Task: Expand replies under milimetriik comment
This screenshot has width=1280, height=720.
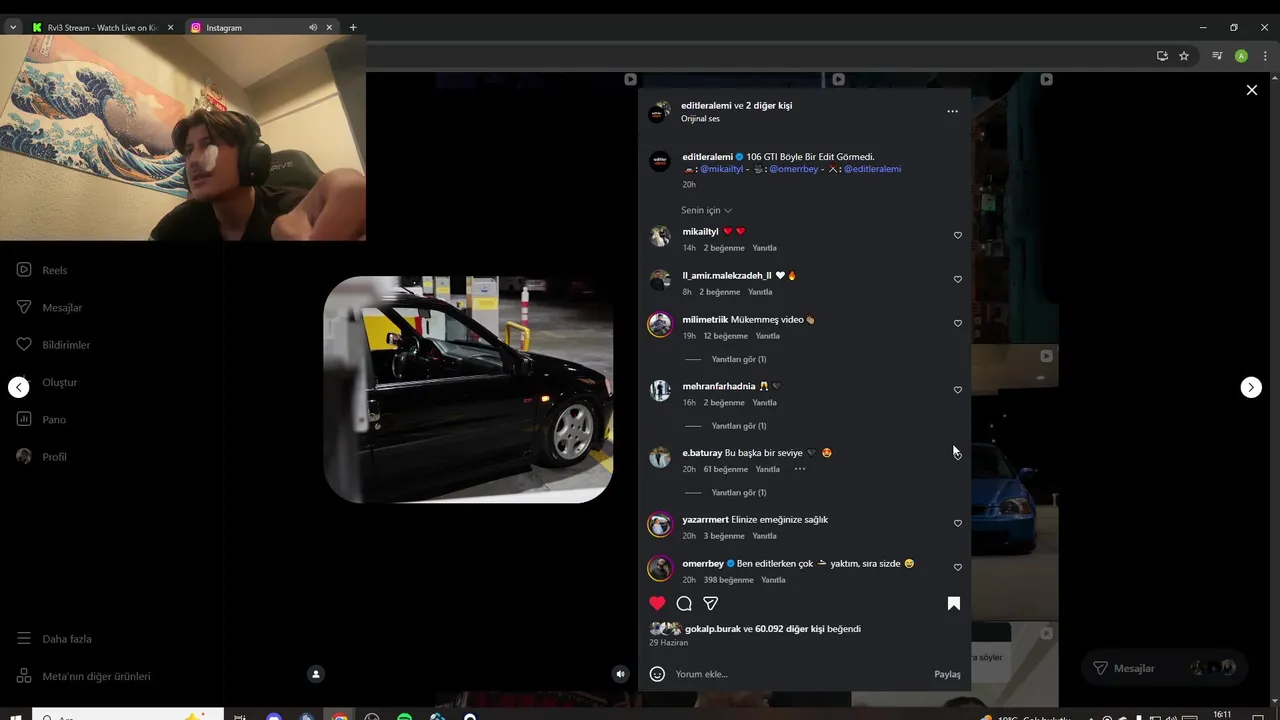Action: click(738, 359)
